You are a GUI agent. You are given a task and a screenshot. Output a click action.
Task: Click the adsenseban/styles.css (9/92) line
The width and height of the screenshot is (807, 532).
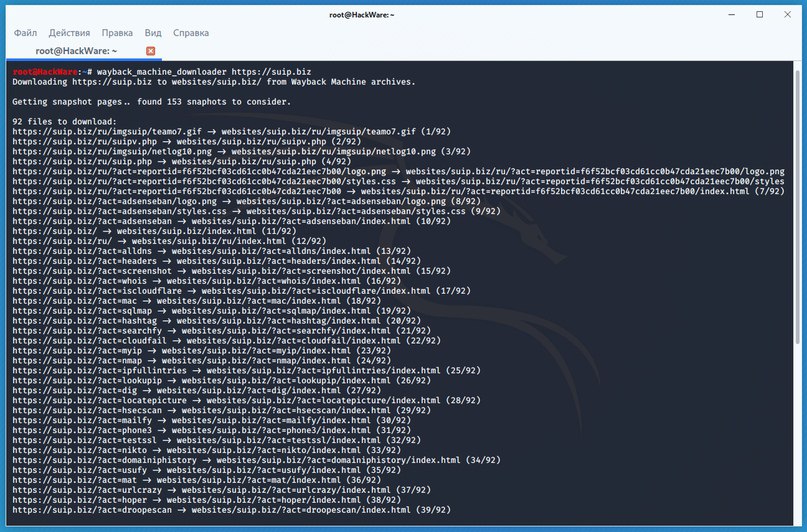256,211
